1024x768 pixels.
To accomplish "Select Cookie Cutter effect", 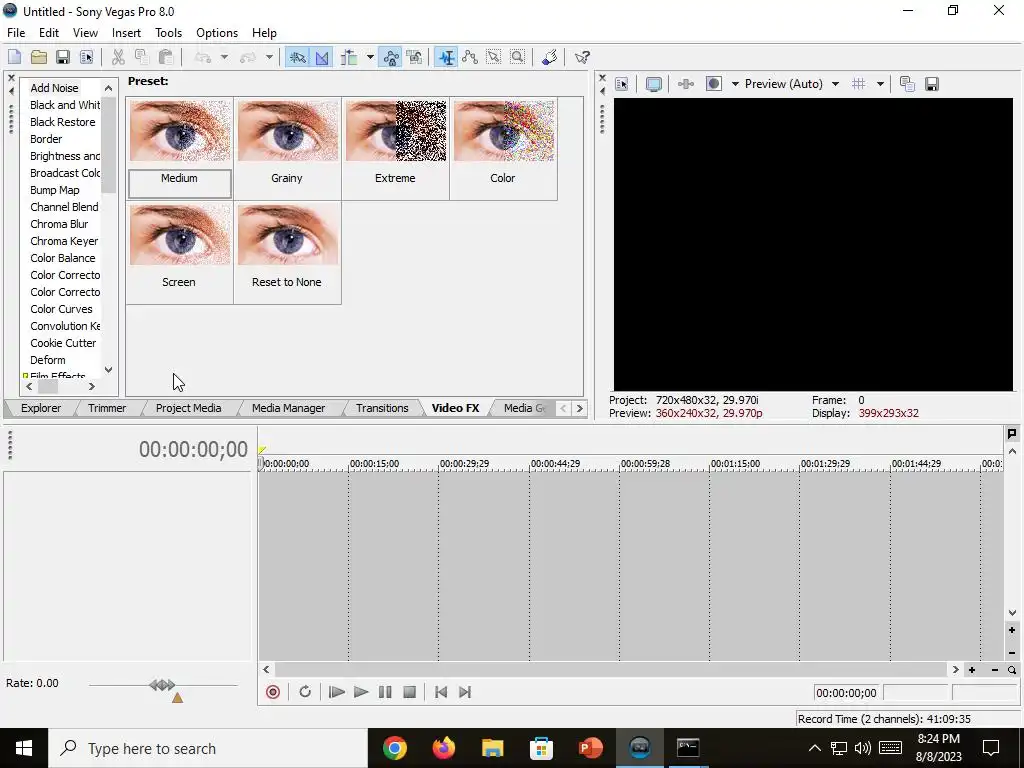I will [63, 343].
